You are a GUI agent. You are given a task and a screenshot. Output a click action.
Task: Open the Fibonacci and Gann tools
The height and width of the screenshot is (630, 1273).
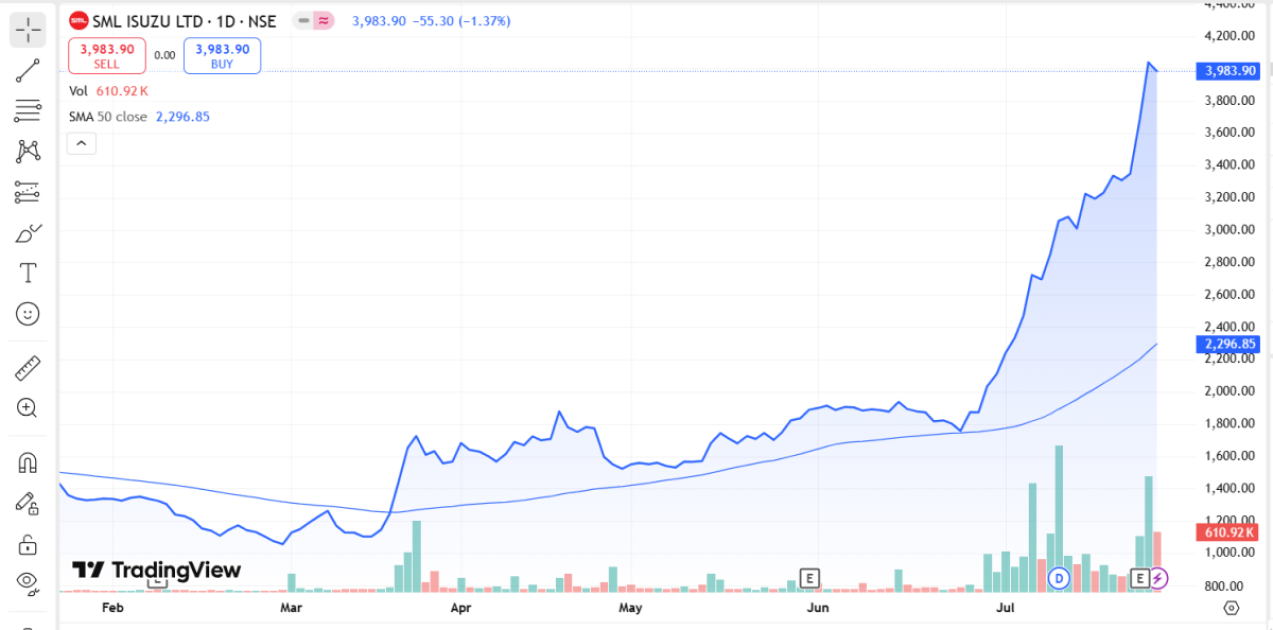28,110
